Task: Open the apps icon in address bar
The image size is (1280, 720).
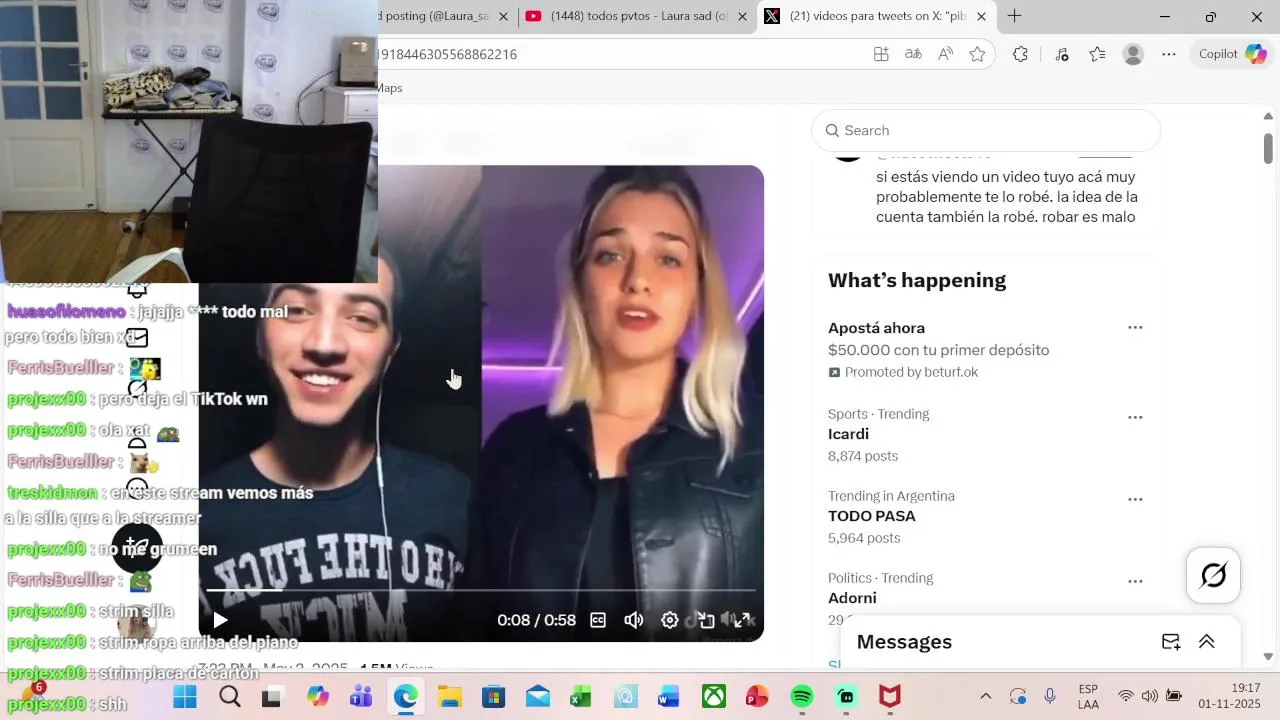Action: pos(881,54)
